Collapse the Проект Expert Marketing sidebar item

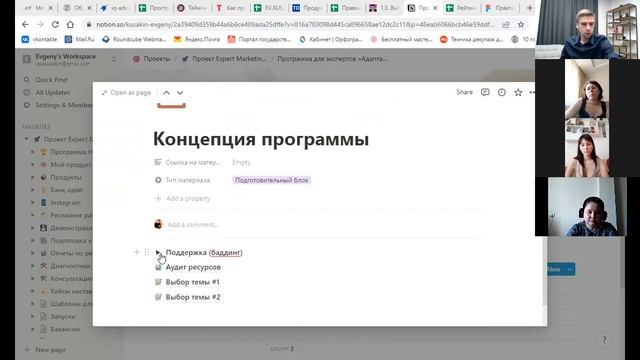pos(27,139)
